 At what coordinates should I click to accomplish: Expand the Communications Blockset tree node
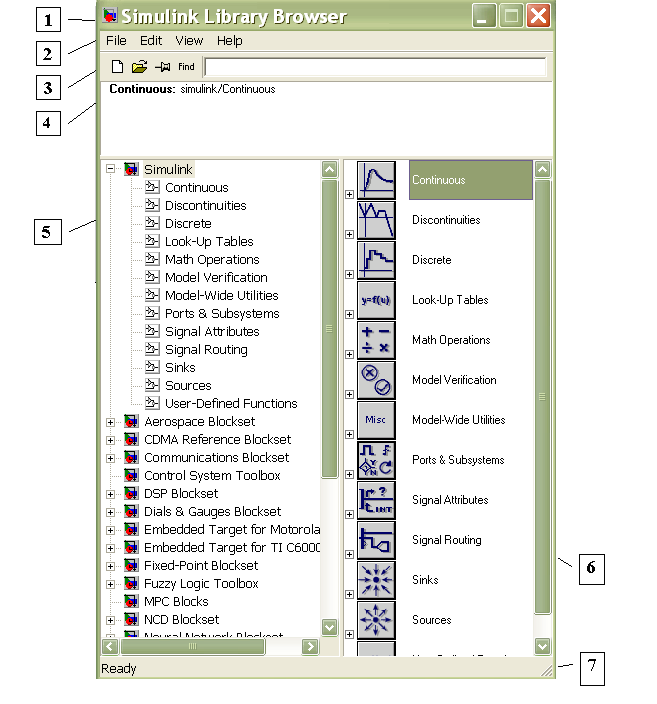click(x=110, y=458)
